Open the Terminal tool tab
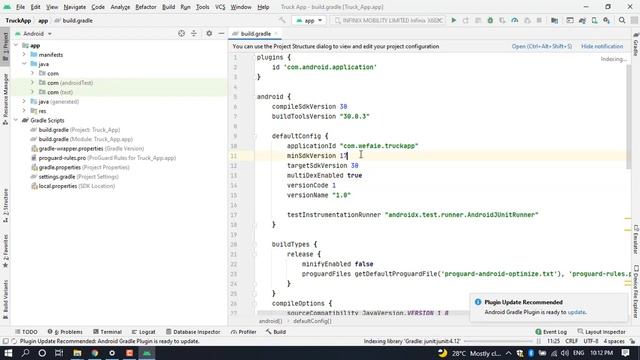The image size is (640, 360). (x=107, y=332)
